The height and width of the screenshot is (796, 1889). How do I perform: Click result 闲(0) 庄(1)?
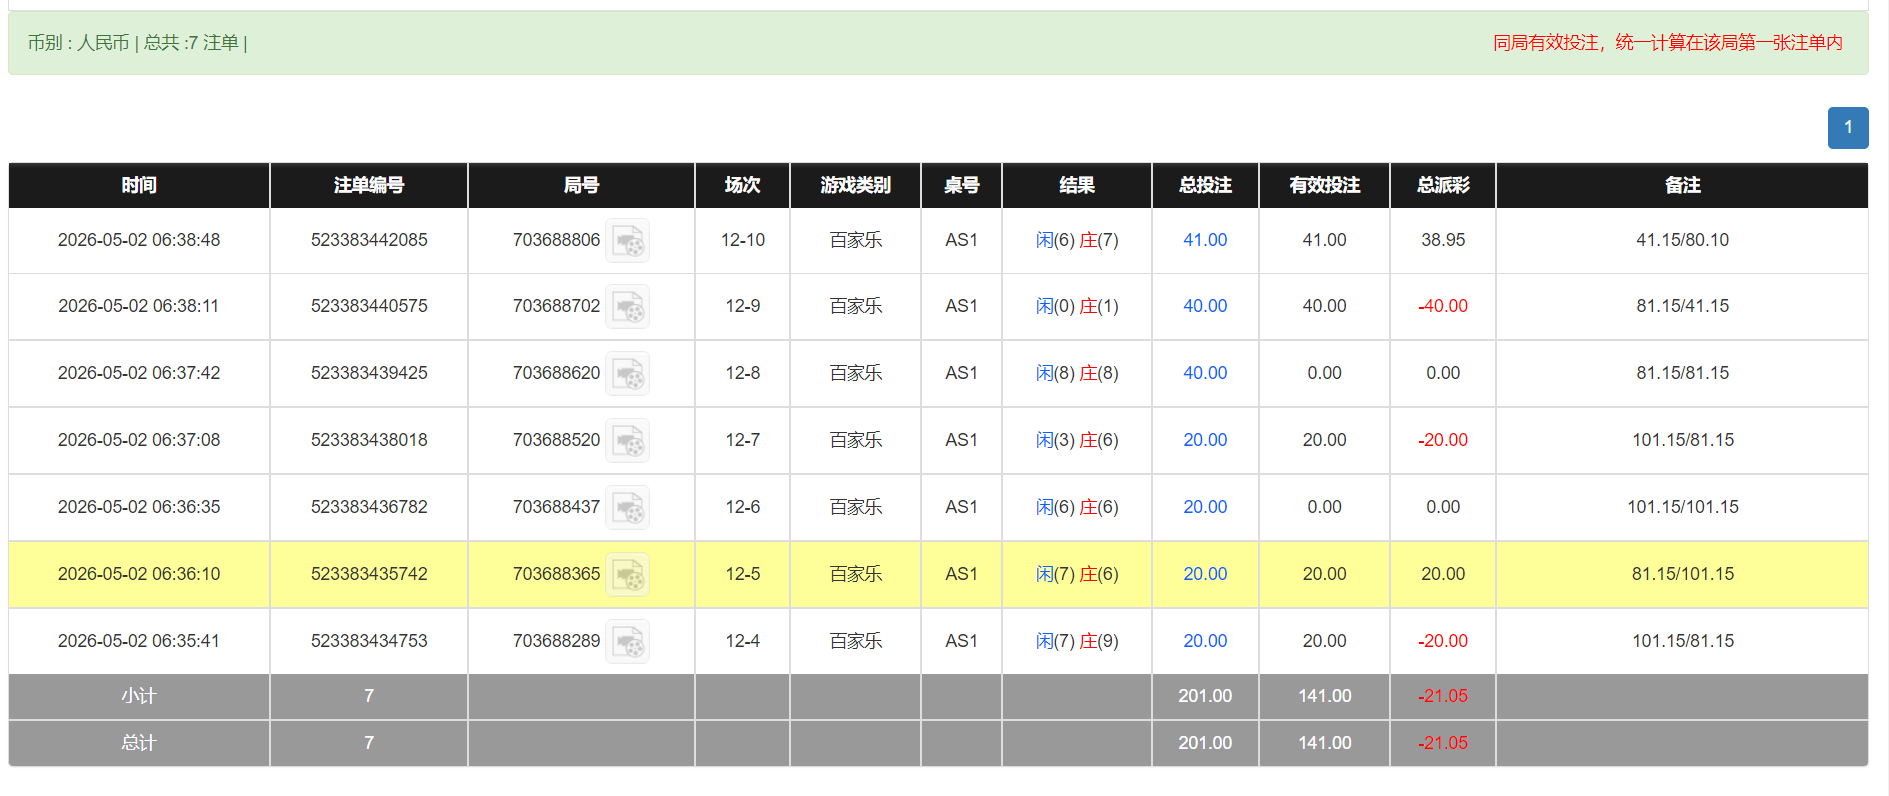pos(1077,306)
